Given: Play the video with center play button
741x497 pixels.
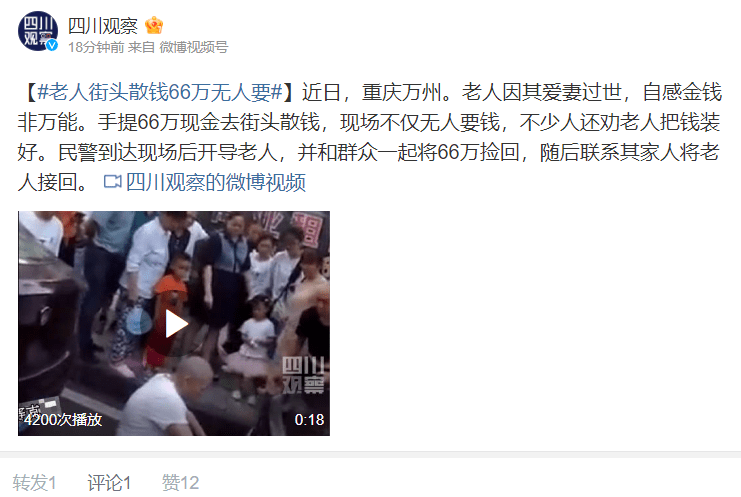Looking at the screenshot, I should point(175,324).
